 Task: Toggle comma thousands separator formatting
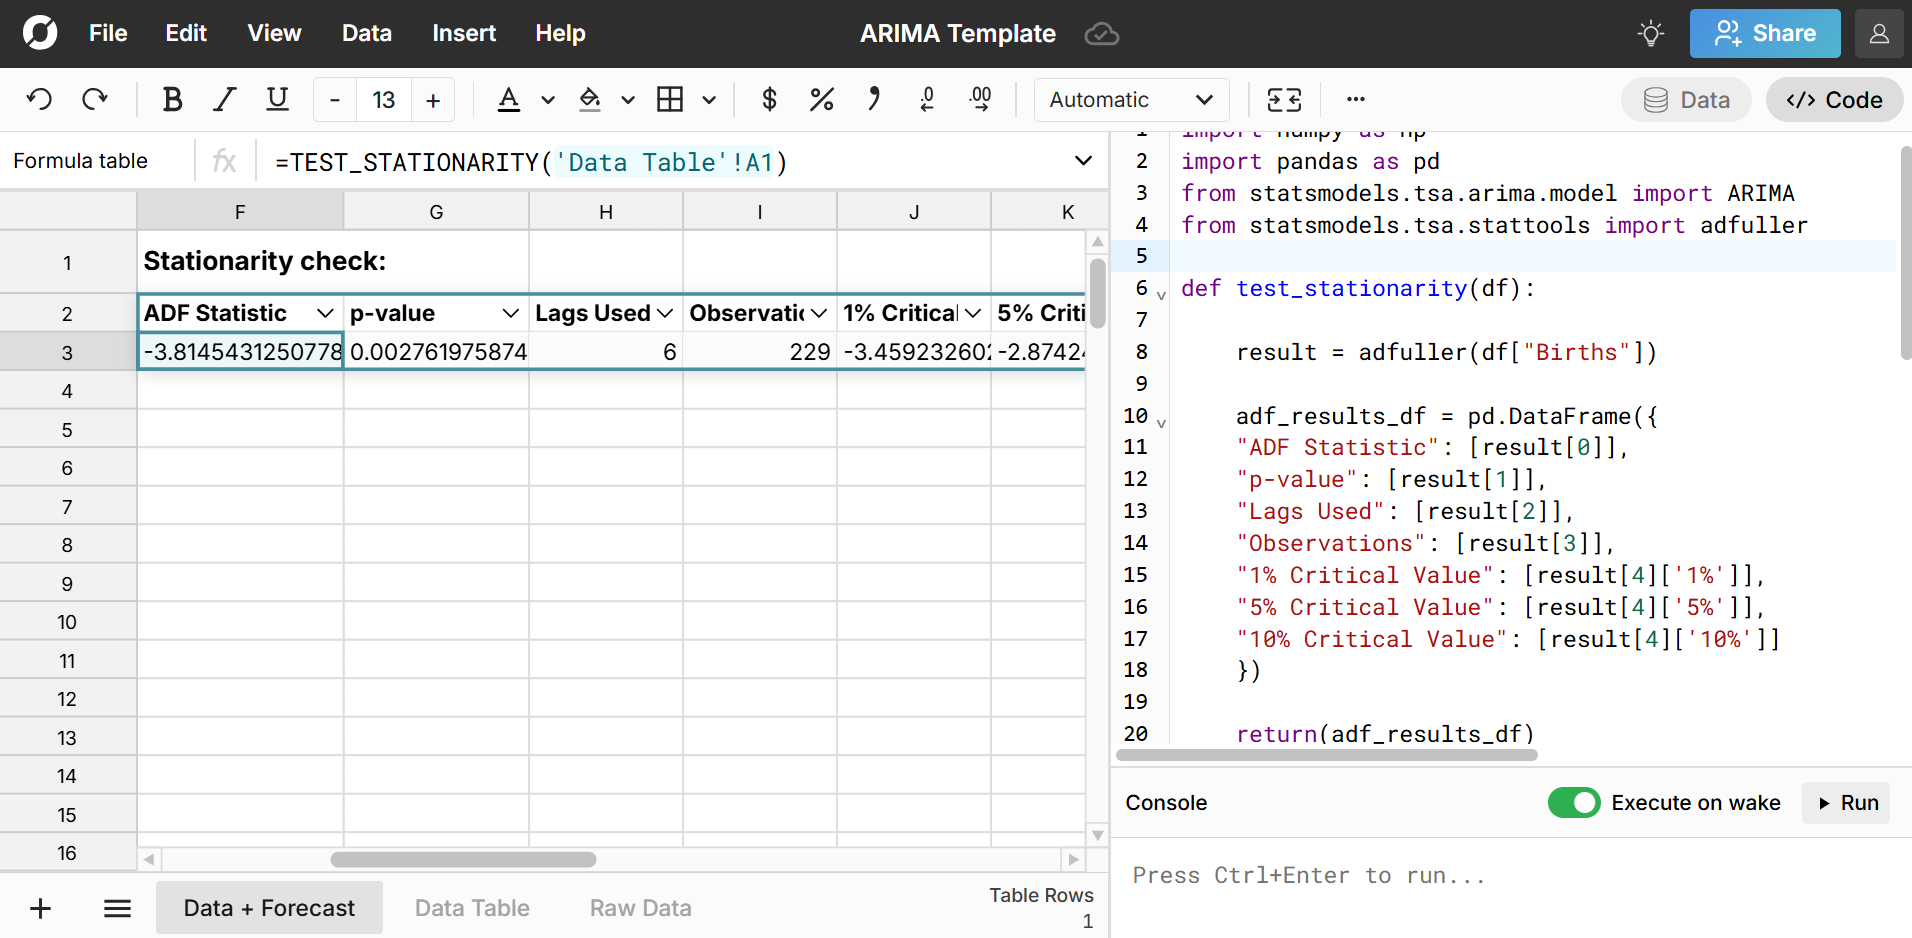point(873,99)
